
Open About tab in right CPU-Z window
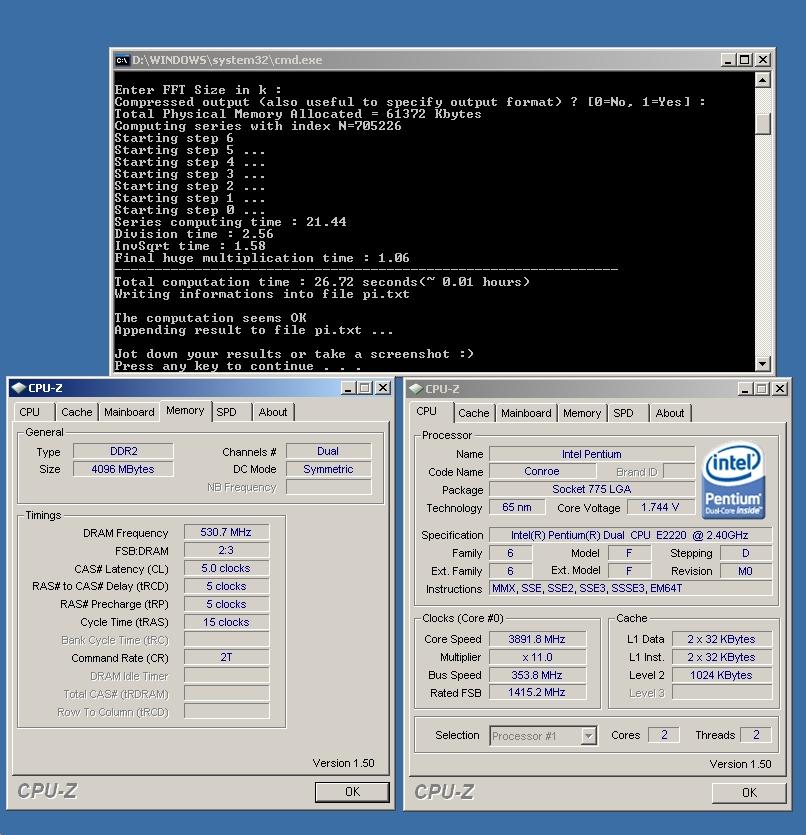pos(670,413)
